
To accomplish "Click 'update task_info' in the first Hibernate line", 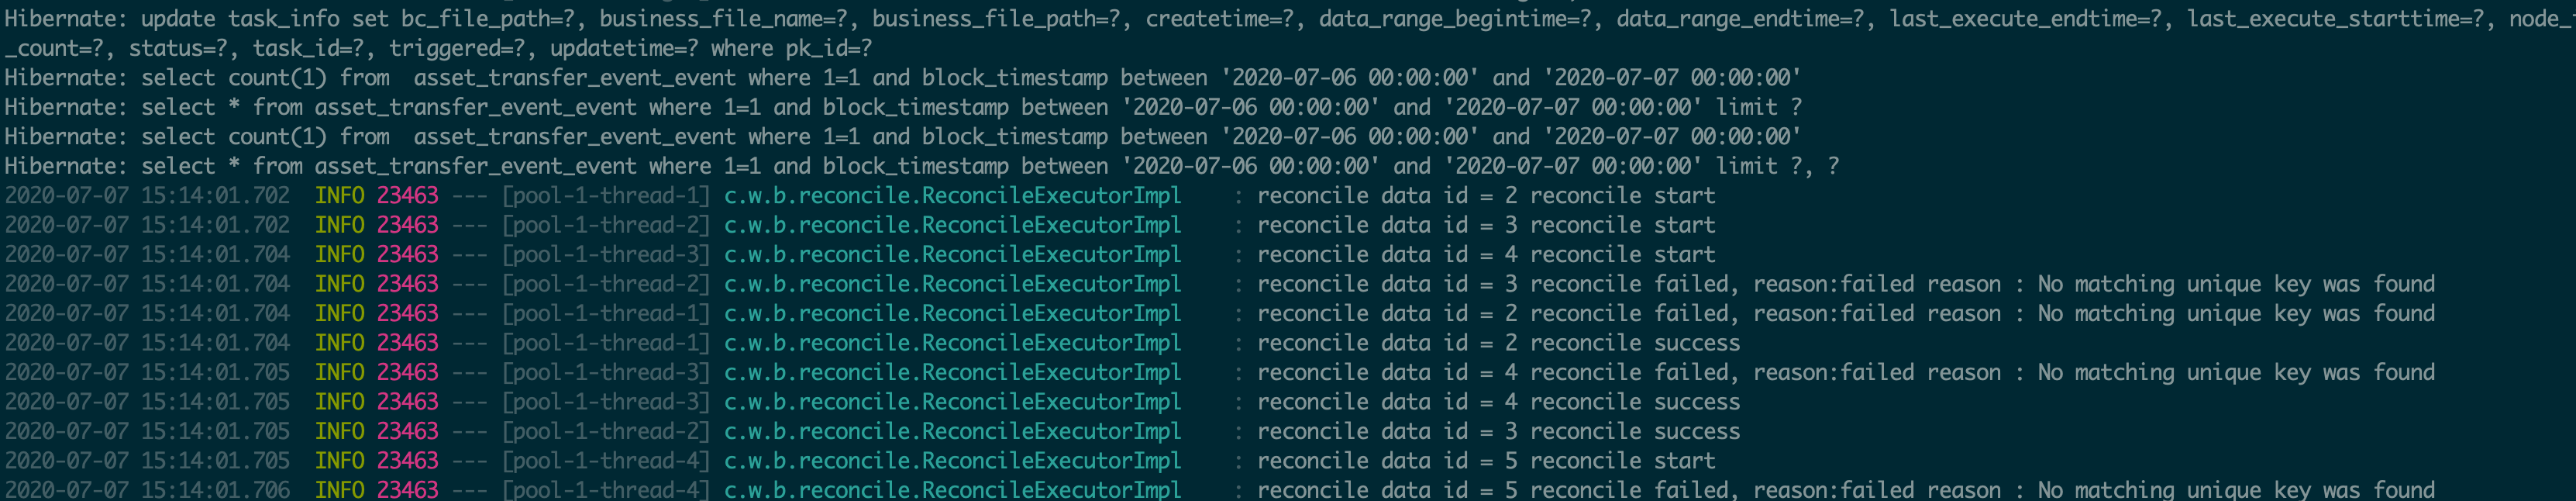I will point(240,19).
